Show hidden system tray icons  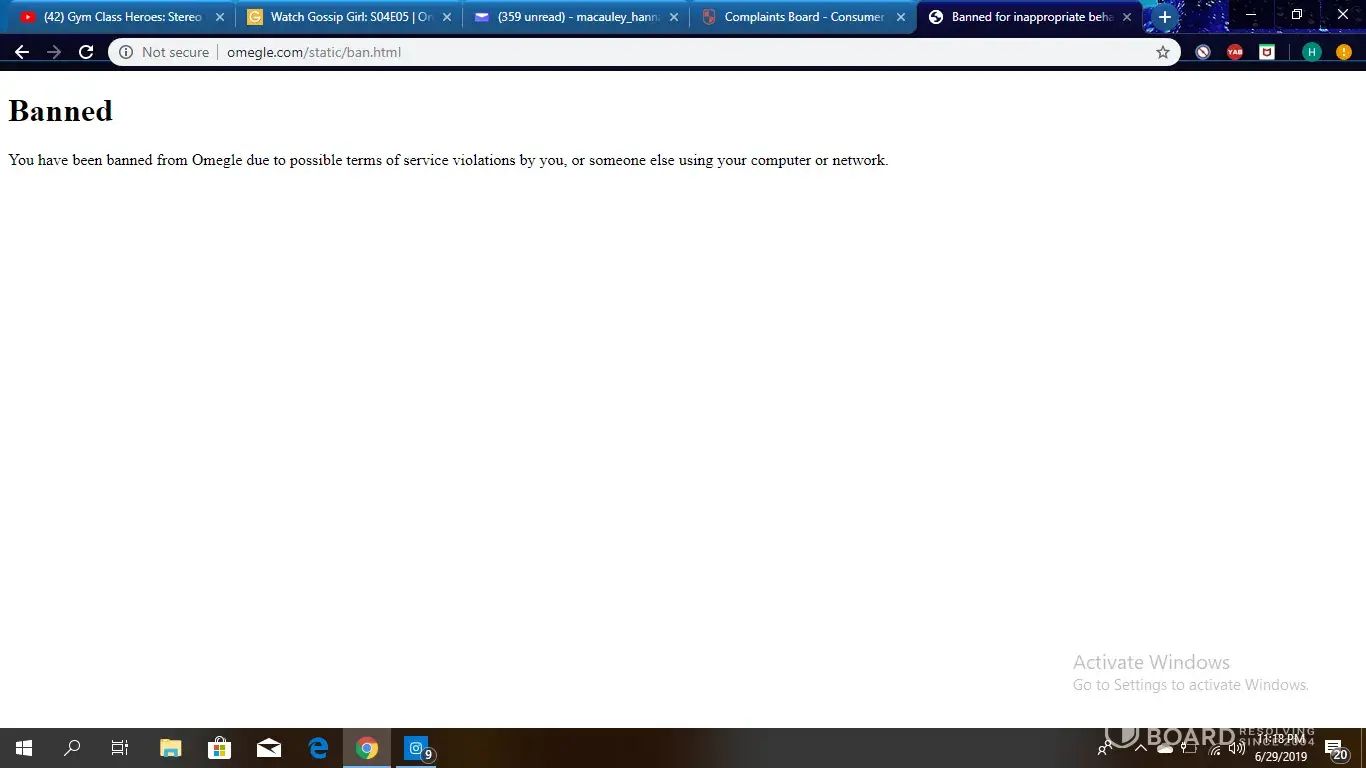(x=1140, y=748)
